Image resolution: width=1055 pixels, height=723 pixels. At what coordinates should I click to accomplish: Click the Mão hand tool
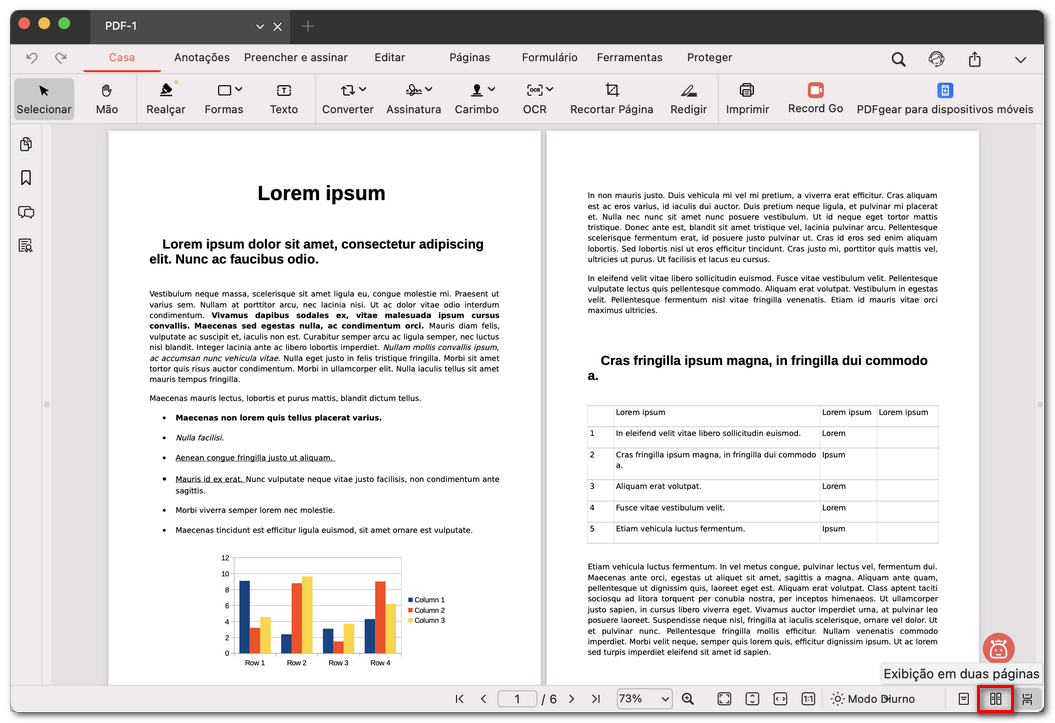click(x=106, y=98)
